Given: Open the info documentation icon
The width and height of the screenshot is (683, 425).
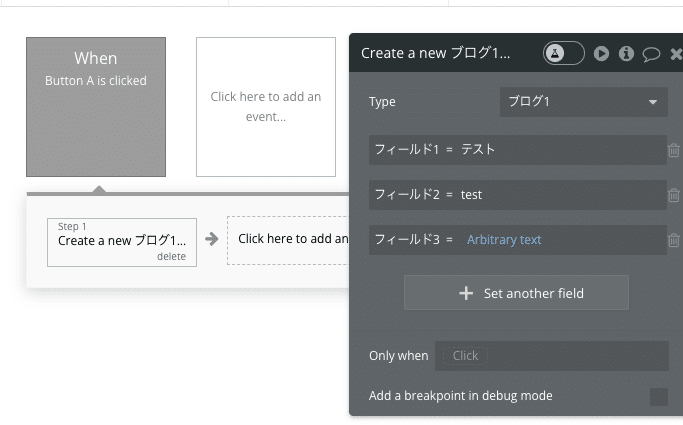Looking at the screenshot, I should coord(627,53).
